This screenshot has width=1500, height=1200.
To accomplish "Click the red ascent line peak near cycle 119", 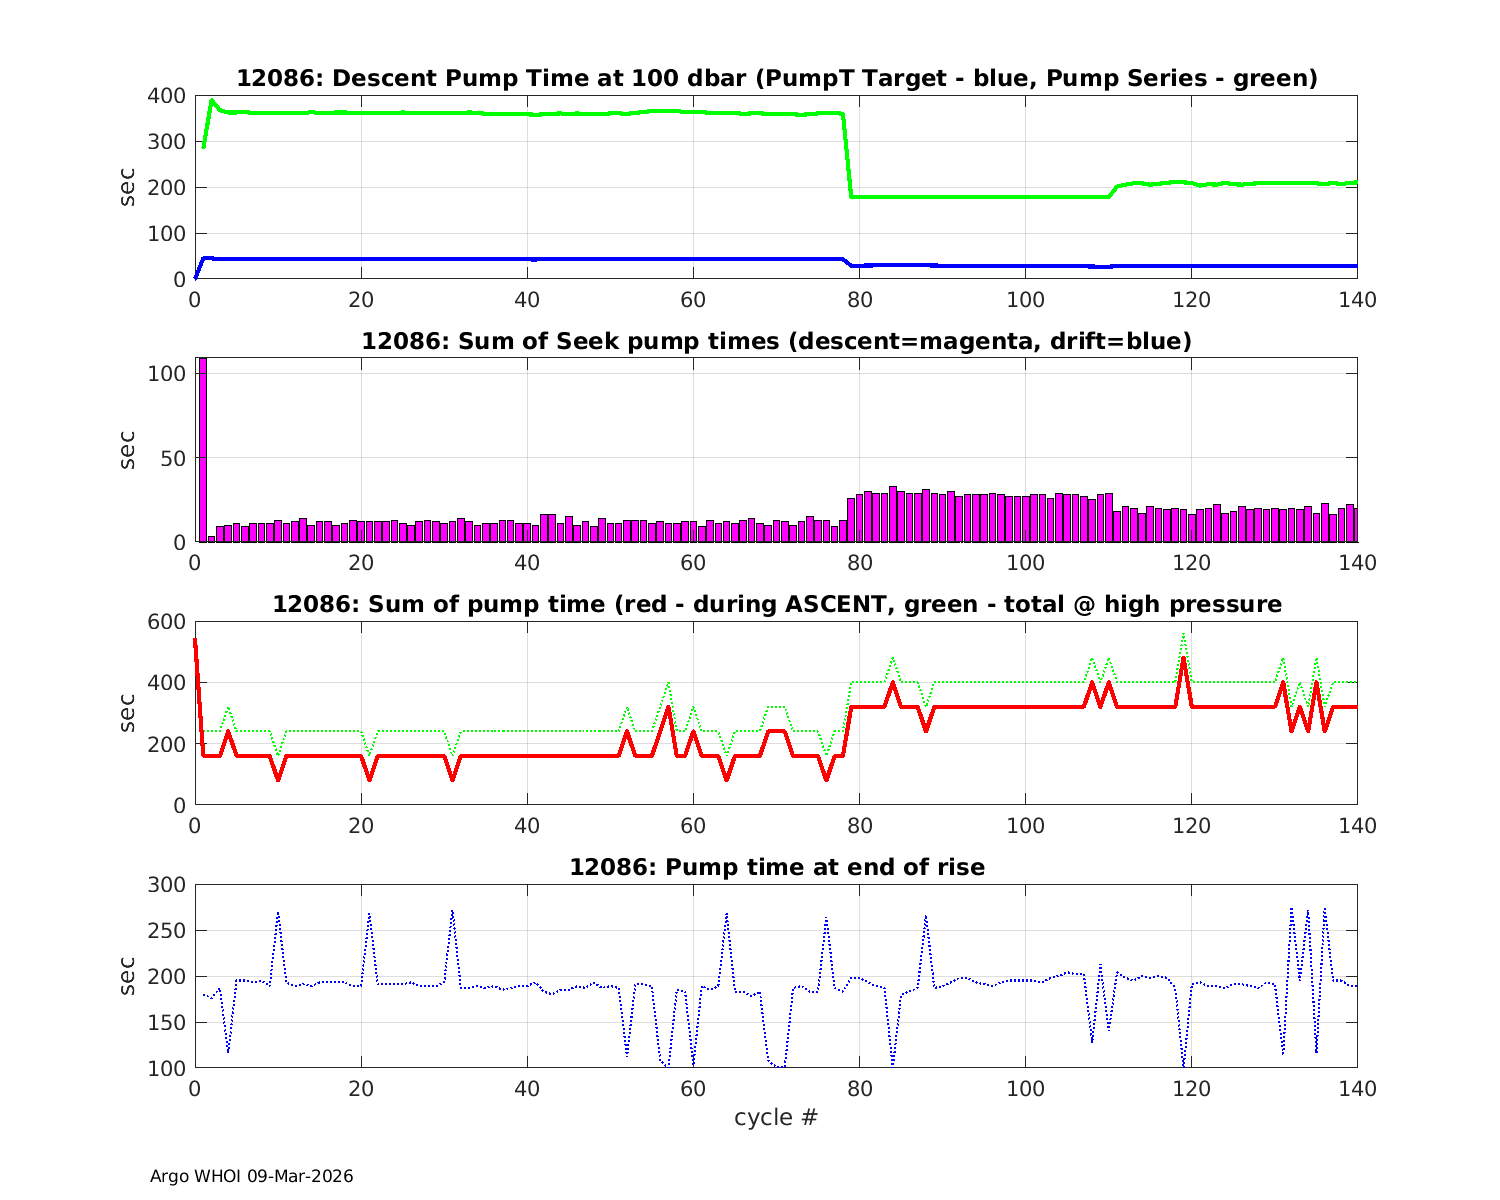I will 1183,660.
